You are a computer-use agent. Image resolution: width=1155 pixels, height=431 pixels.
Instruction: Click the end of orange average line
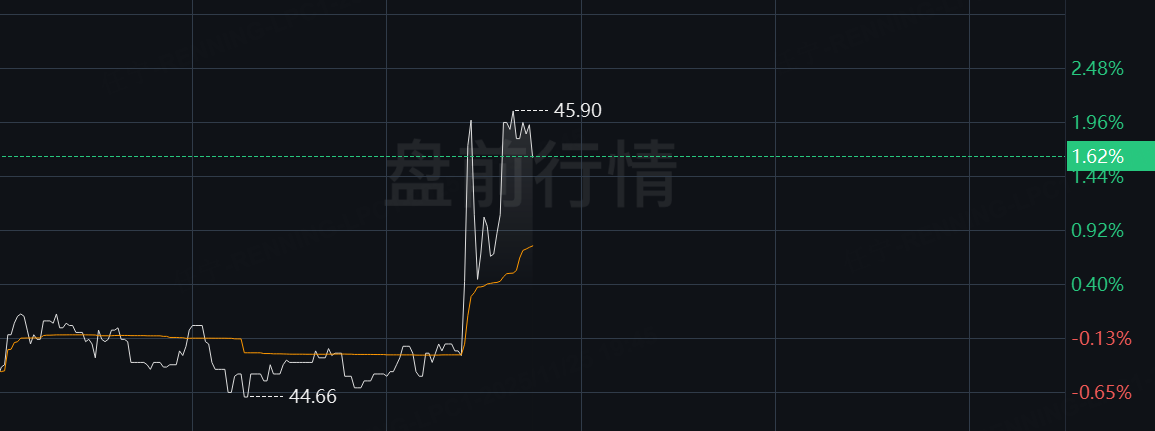533,245
